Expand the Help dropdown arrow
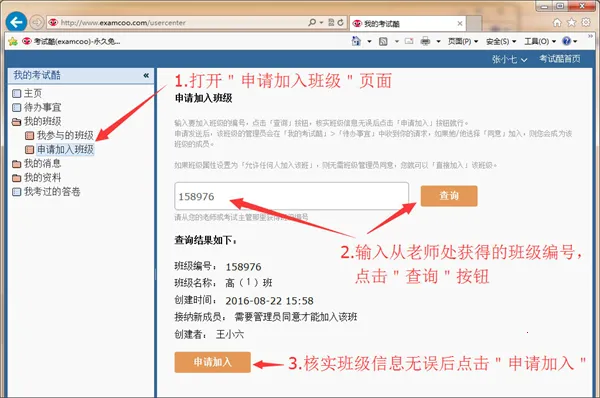600x398 pixels. pos(575,41)
